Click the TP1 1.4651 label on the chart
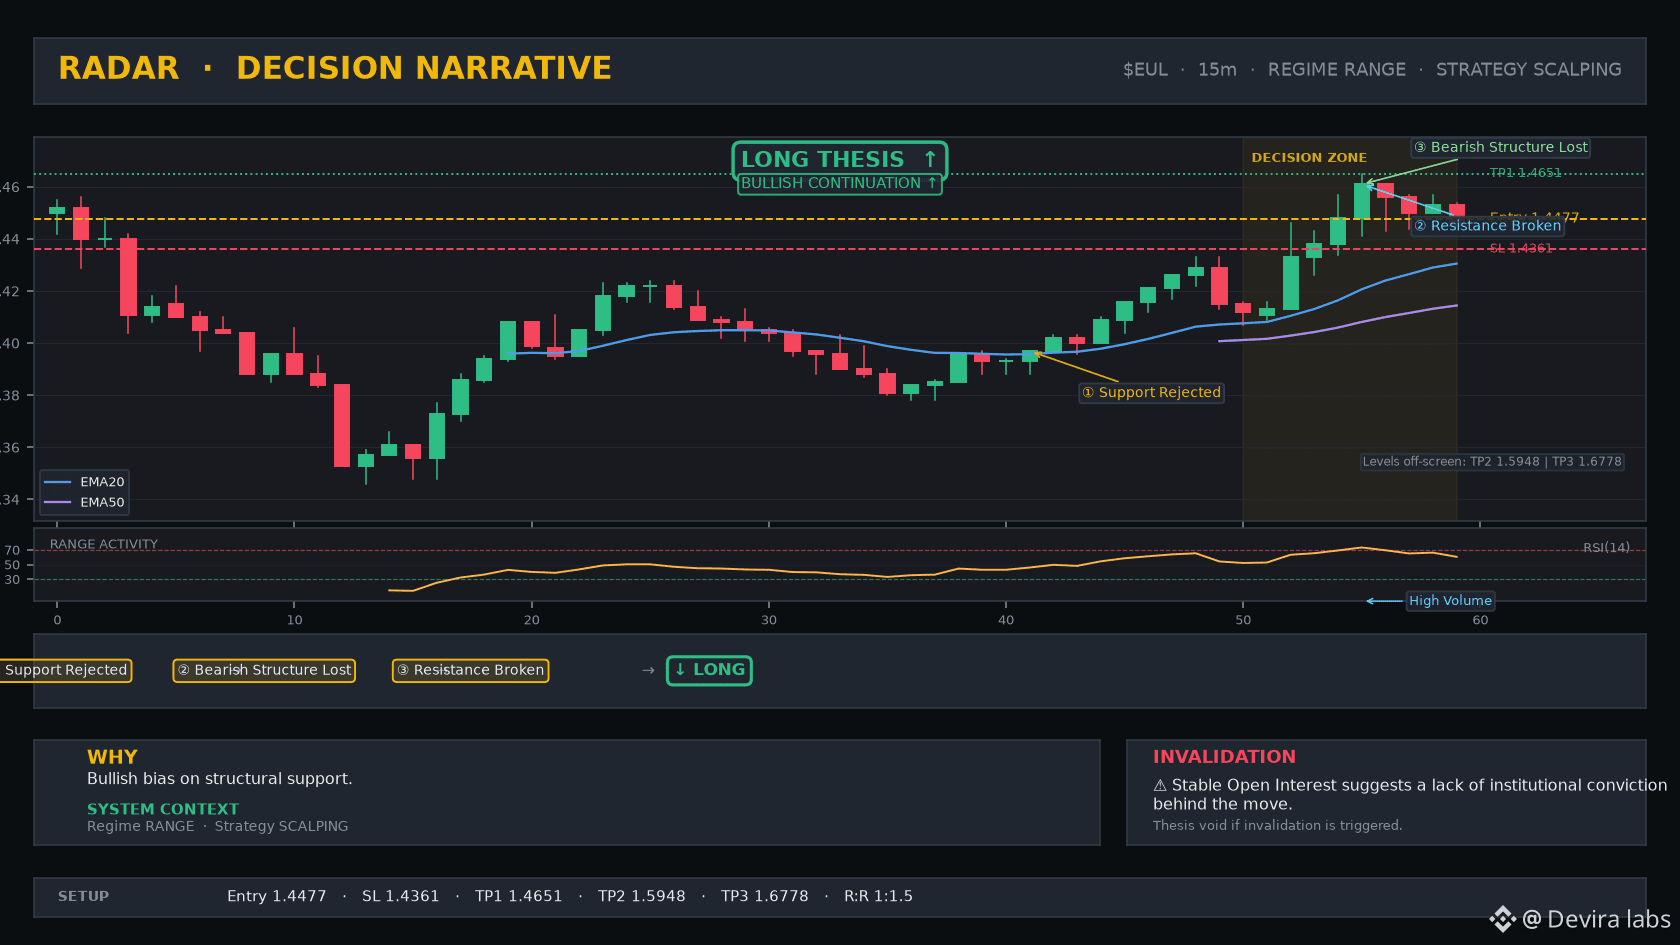This screenshot has height=945, width=1680. tap(1525, 173)
